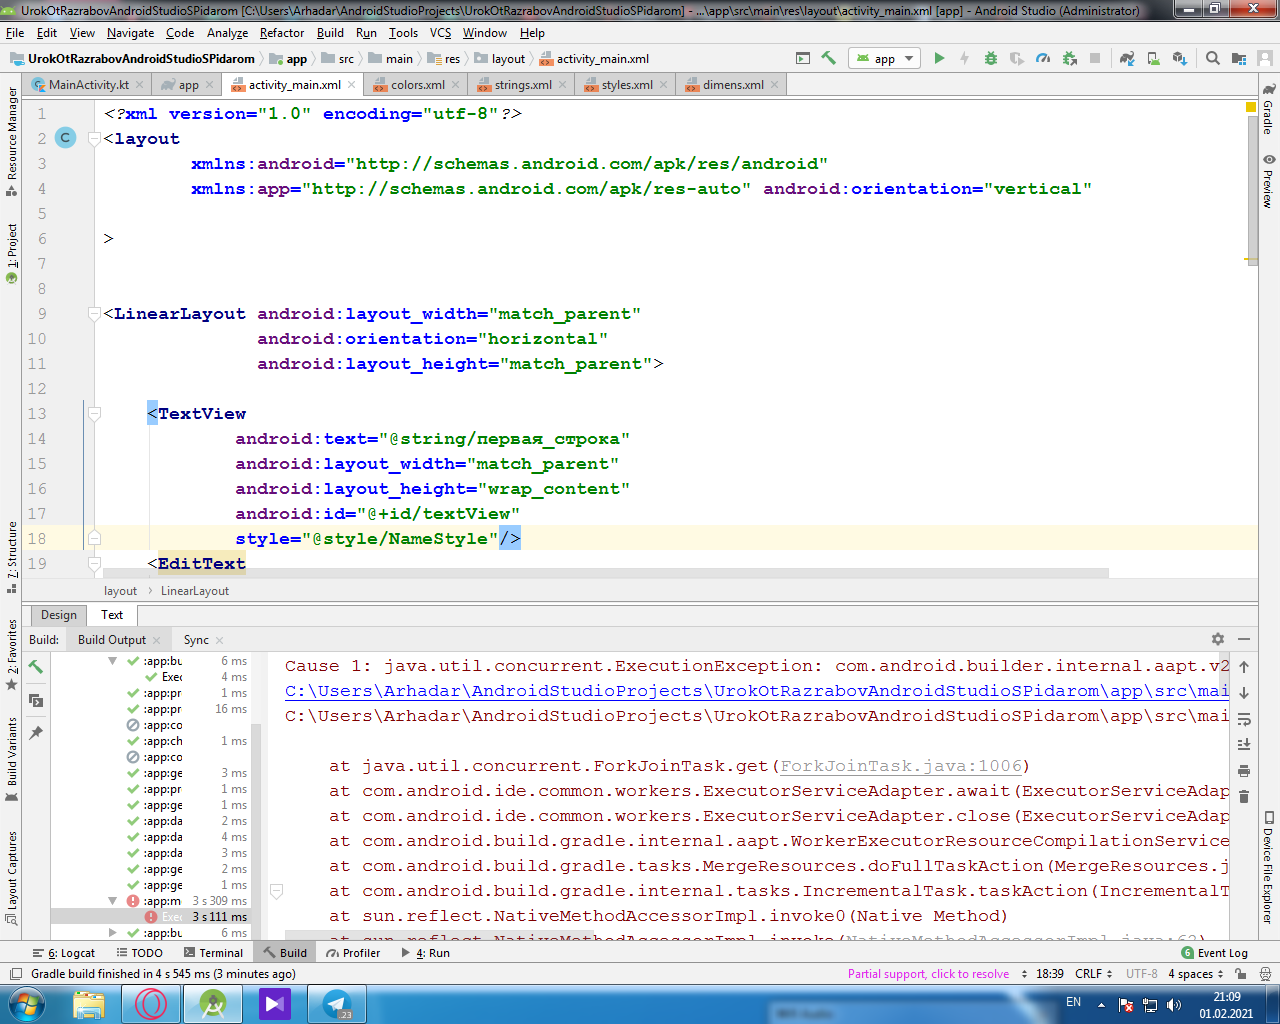Toggle soft-wrap icon in build console
Screen dimensions: 1280x1024
[x=1244, y=719]
